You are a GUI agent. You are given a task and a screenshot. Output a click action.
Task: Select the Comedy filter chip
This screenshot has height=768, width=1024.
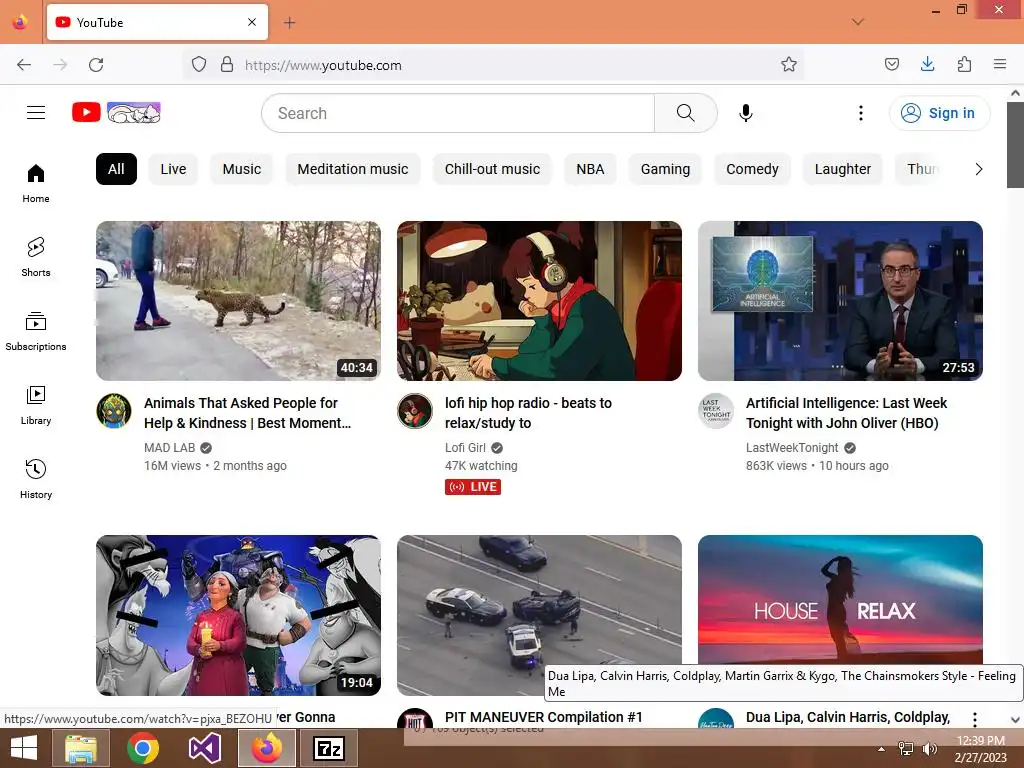[x=752, y=169]
